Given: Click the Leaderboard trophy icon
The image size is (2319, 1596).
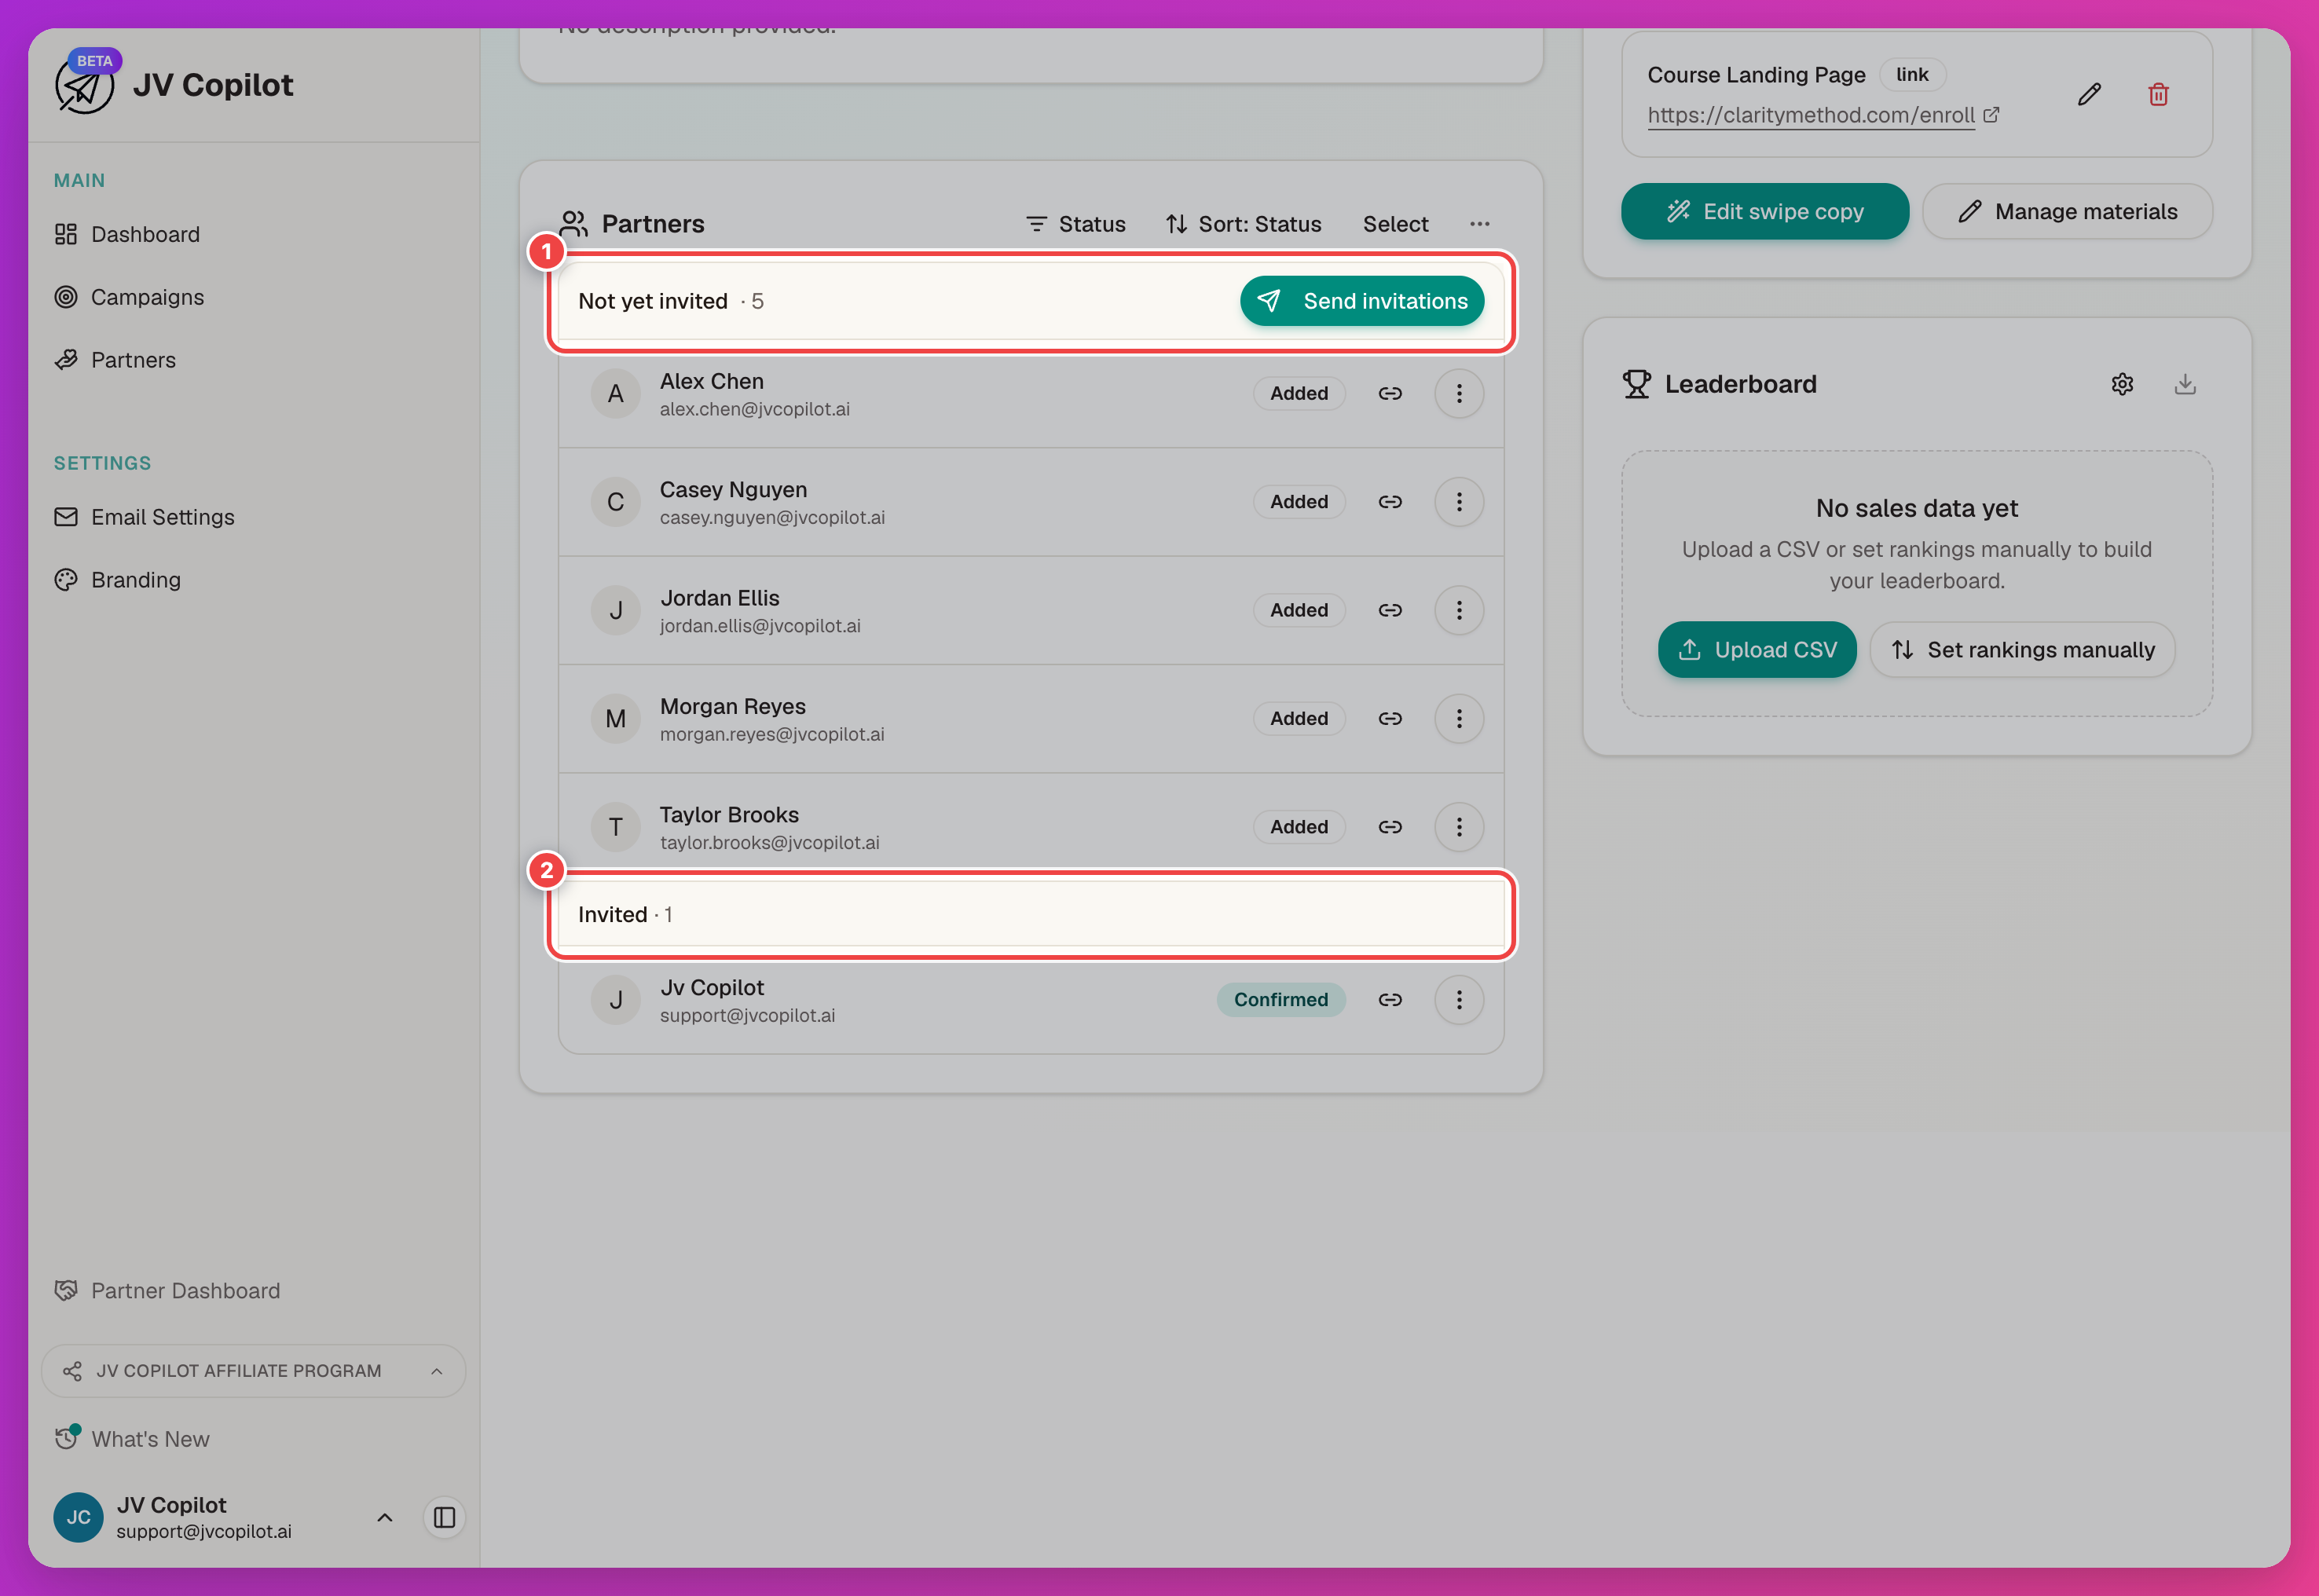Looking at the screenshot, I should (x=1636, y=384).
